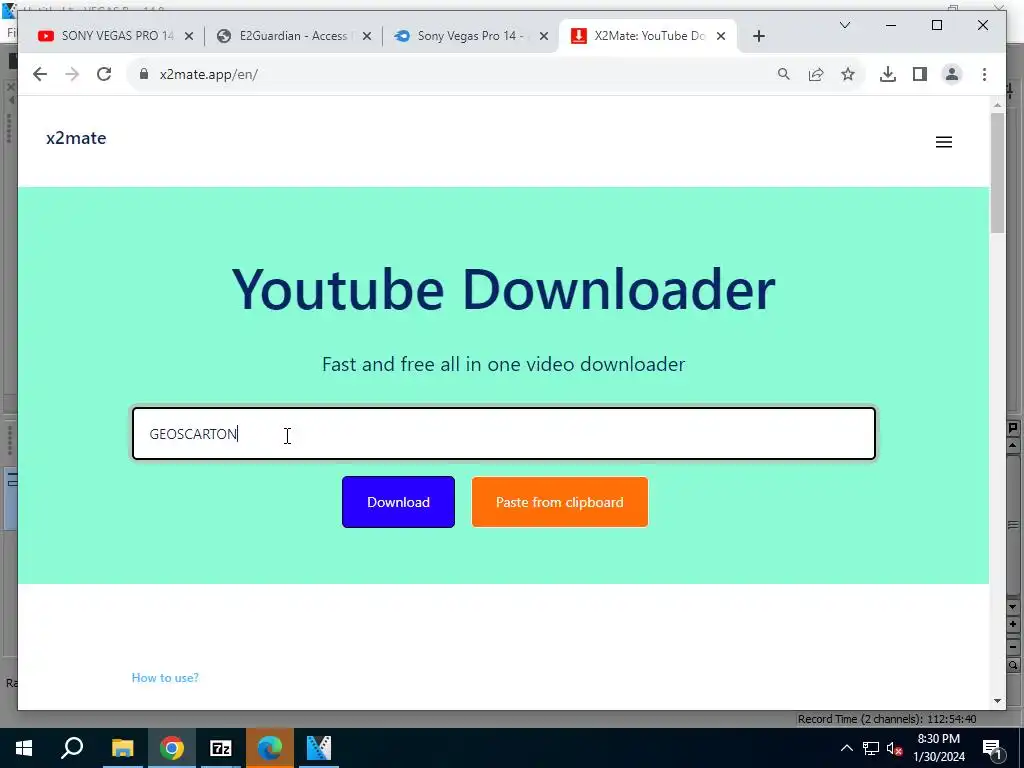Open File Explorer from taskbar
This screenshot has width=1024, height=768.
[x=122, y=748]
